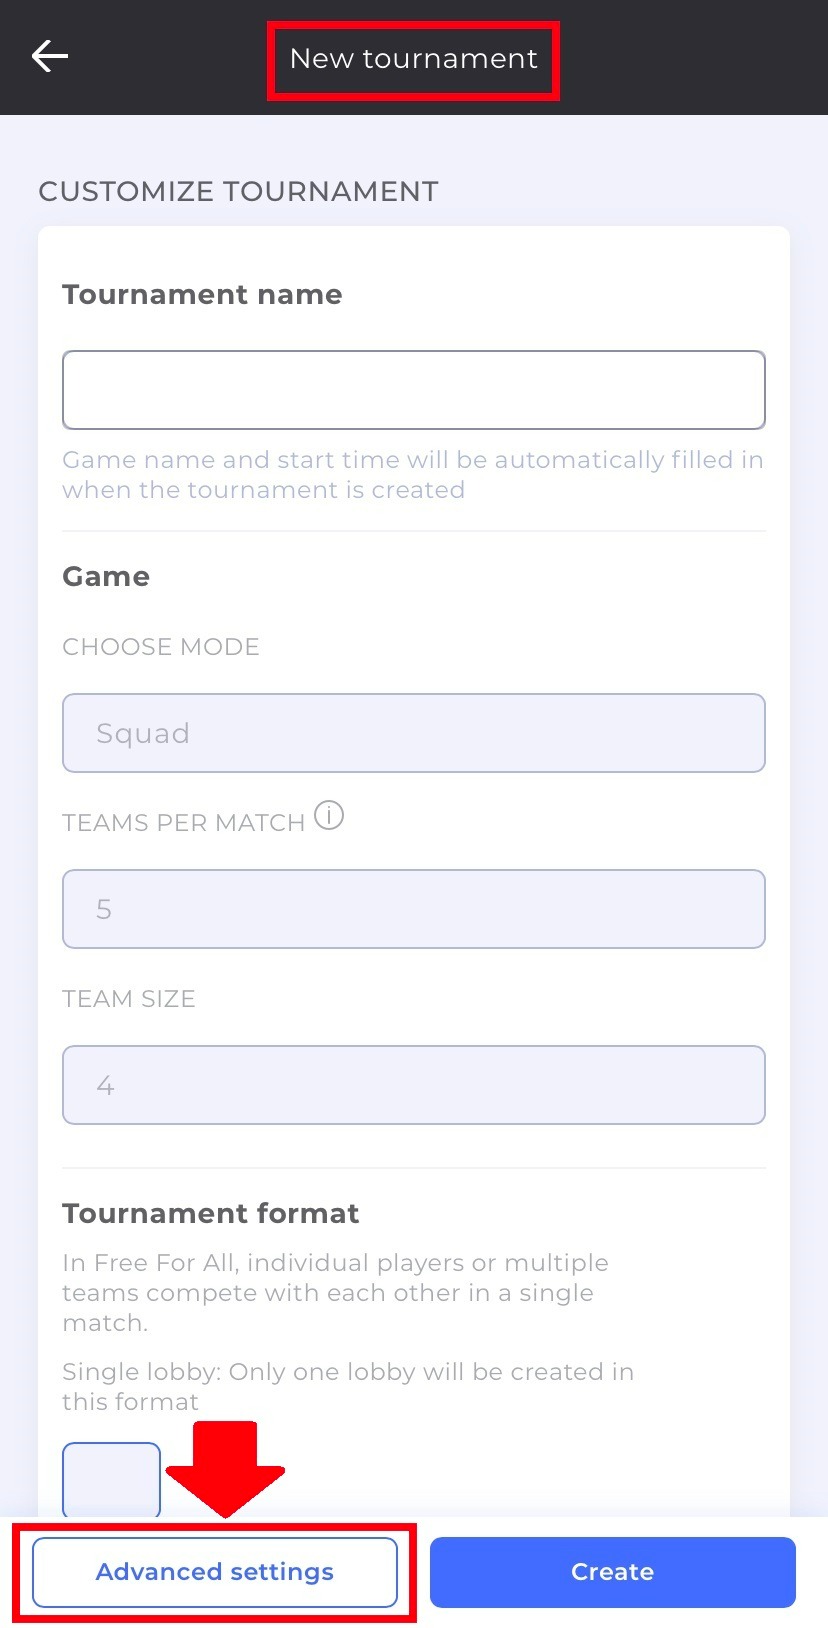Open the Teams per match info icon
This screenshot has height=1628, width=828.
[x=329, y=816]
